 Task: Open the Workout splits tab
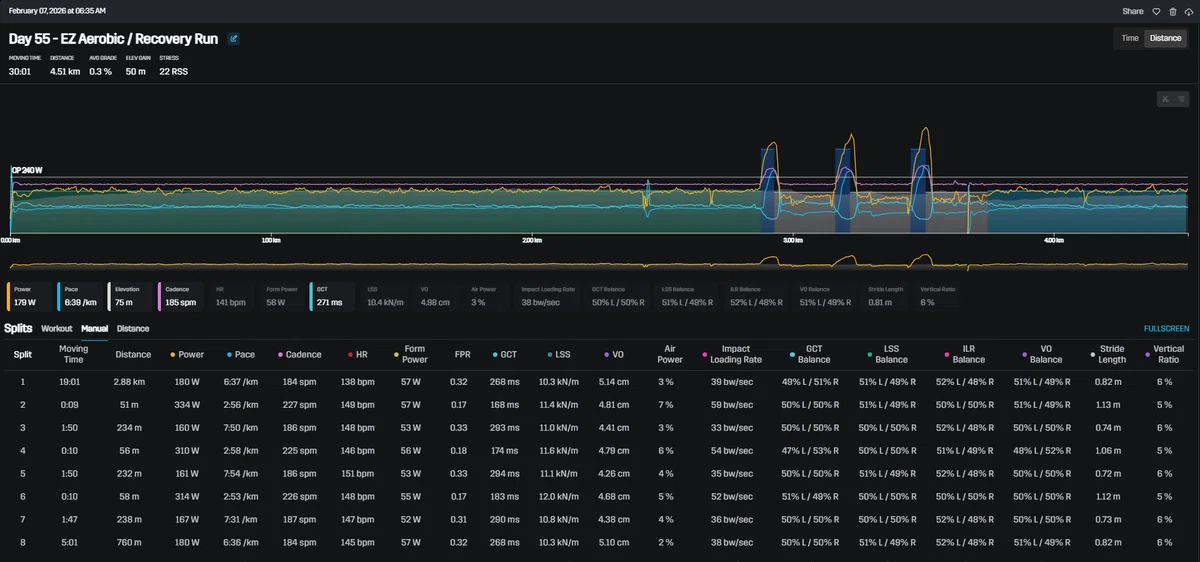coord(57,328)
